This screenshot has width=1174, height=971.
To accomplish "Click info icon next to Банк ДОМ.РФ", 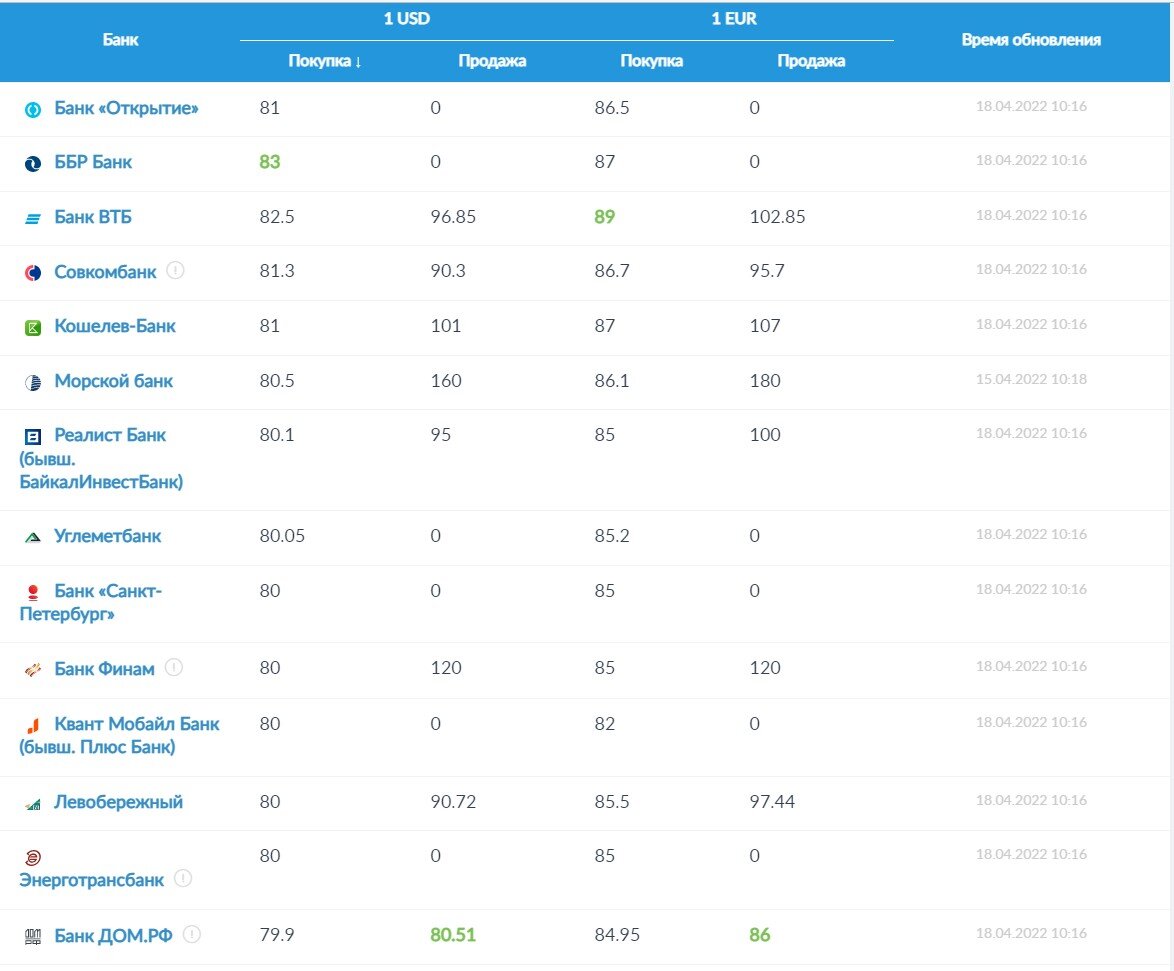I will point(192,934).
